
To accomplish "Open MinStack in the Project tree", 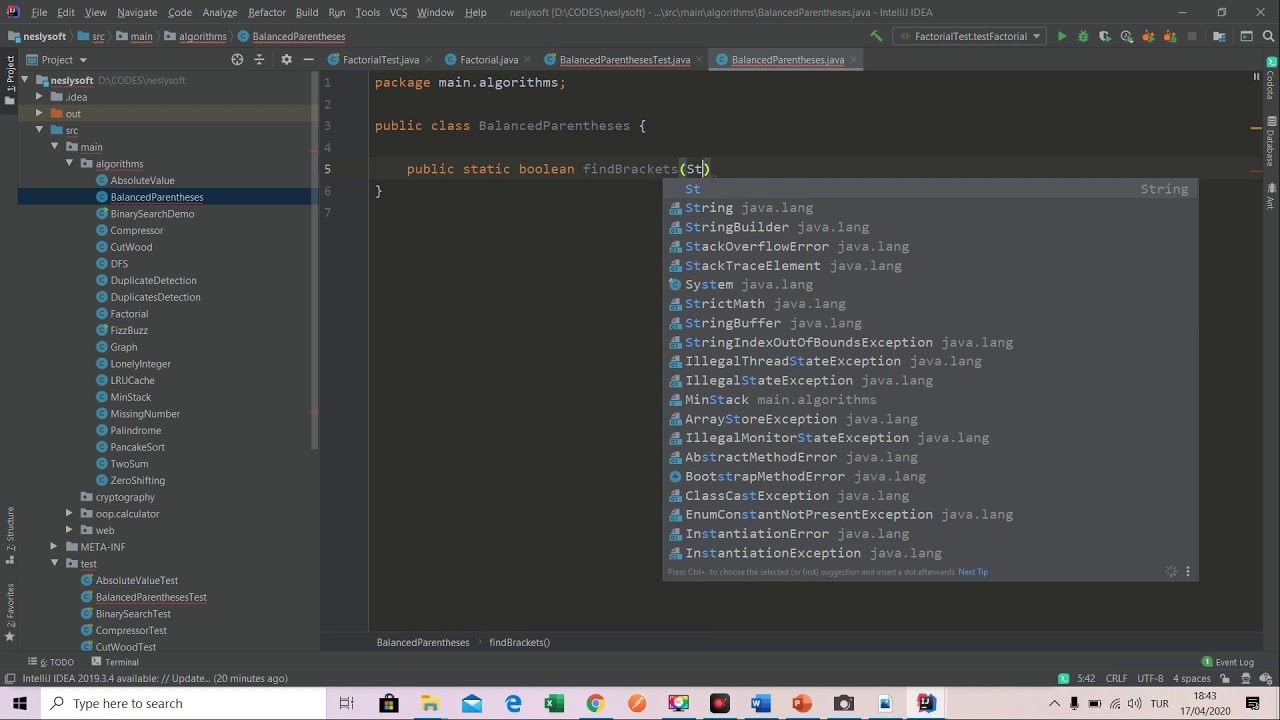I will pyautogui.click(x=130, y=397).
